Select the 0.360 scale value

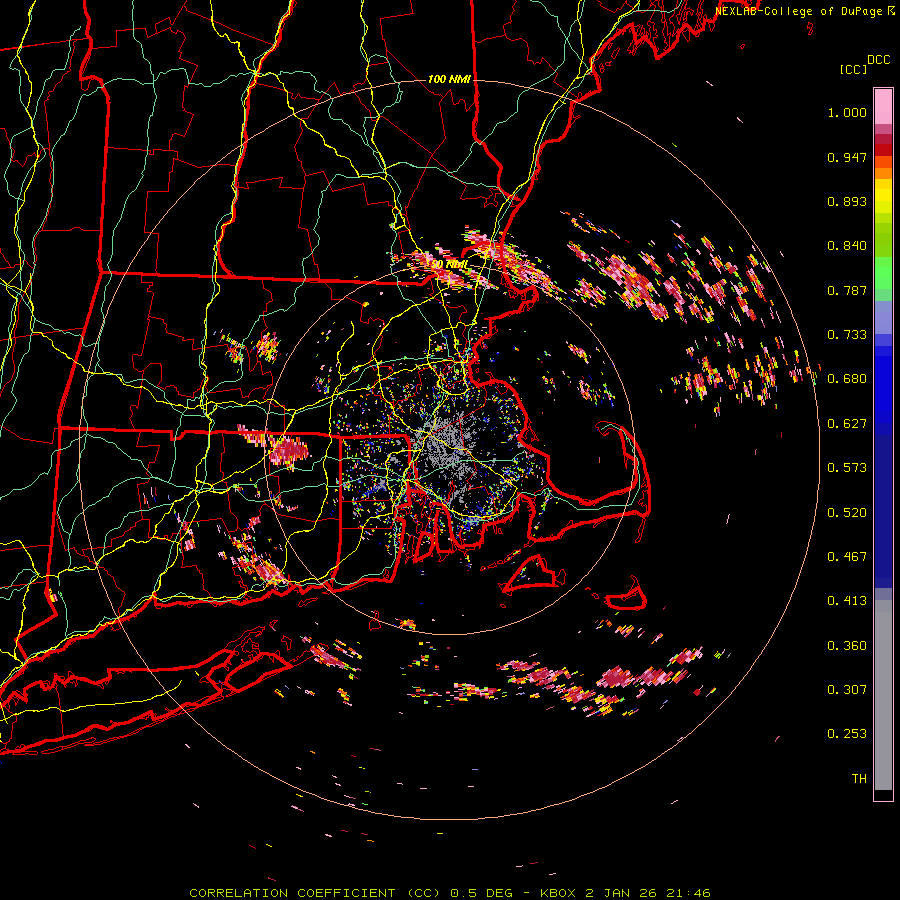point(847,646)
